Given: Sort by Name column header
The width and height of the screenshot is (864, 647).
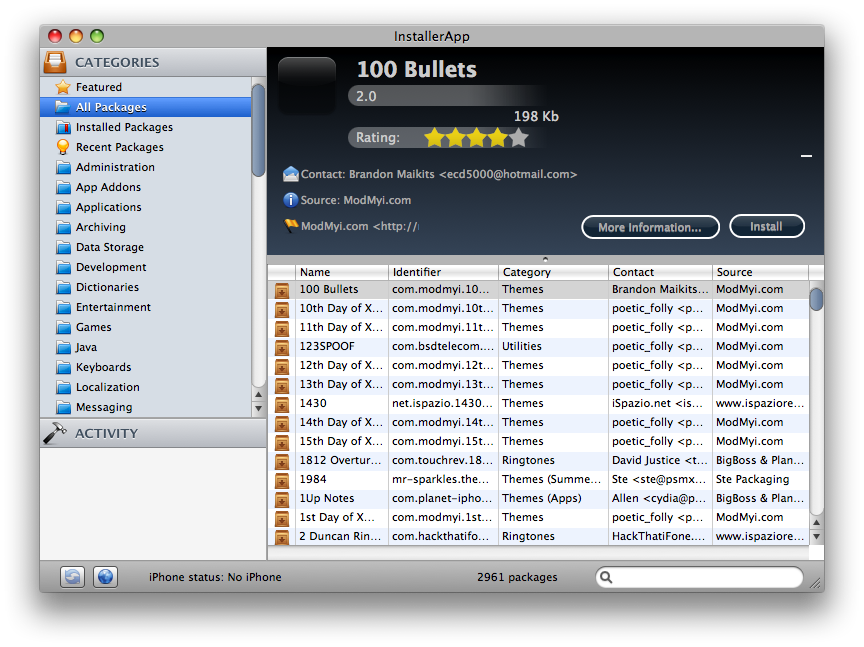Looking at the screenshot, I should pos(342,272).
